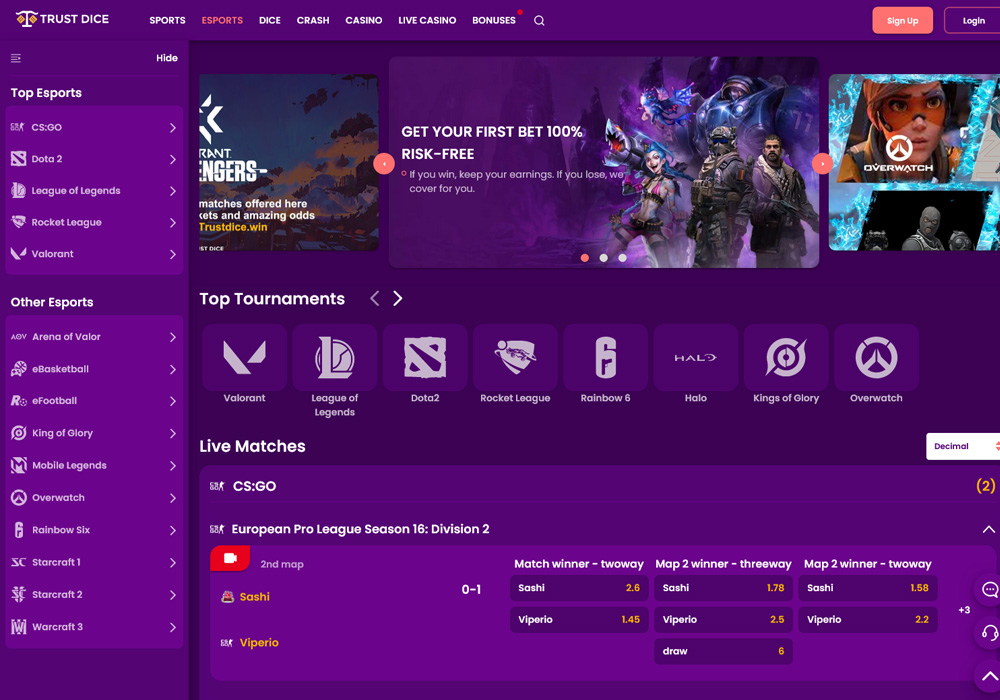The height and width of the screenshot is (700, 1000).
Task: Bet on Sashi Map 2 threeway 1.78
Action: tap(723, 588)
